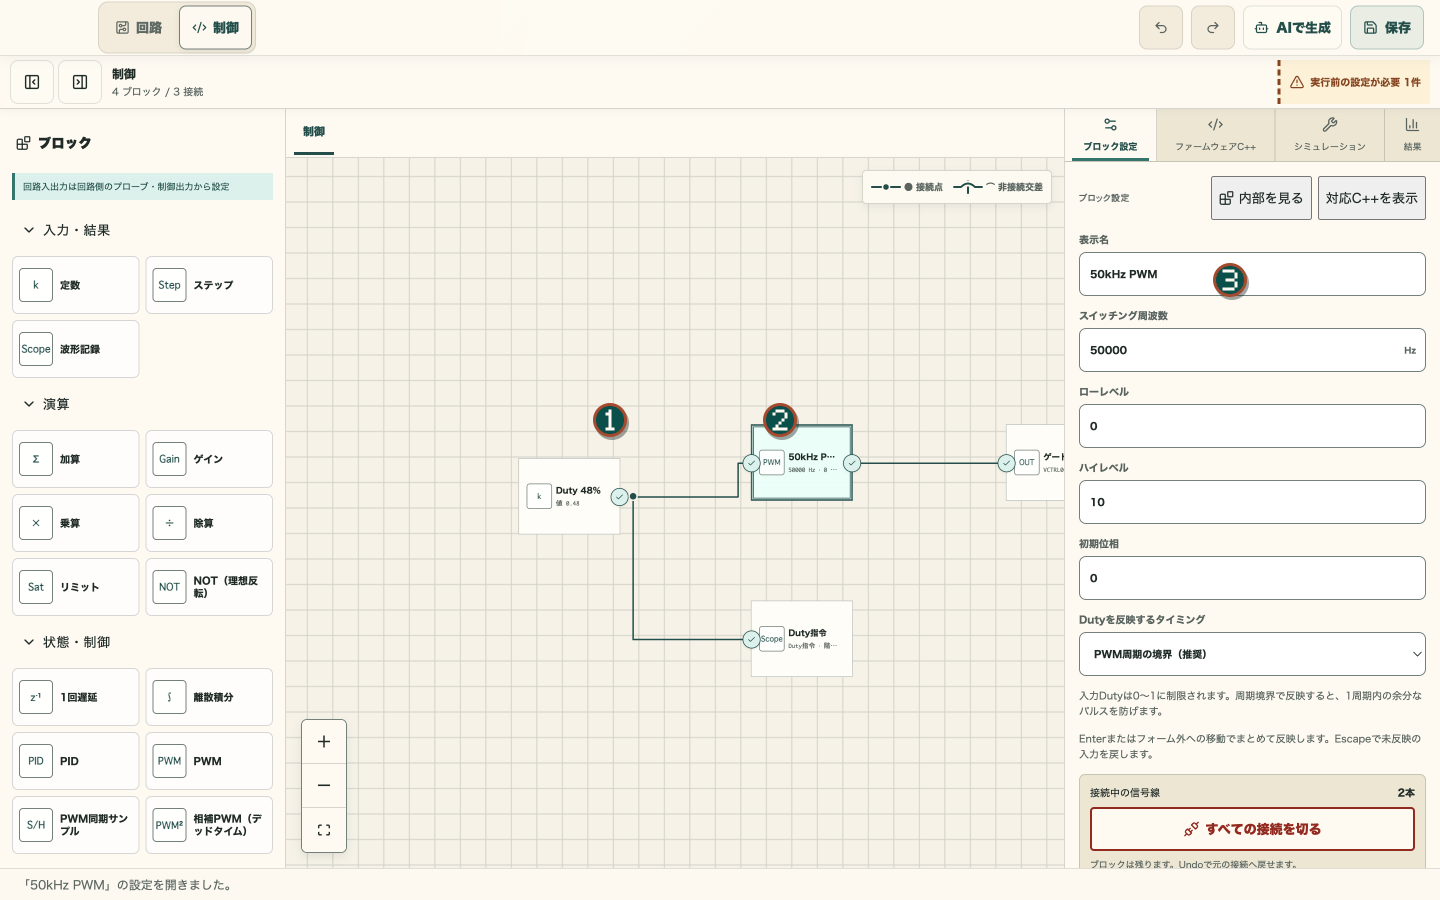Edit the ハイレベル field
The height and width of the screenshot is (900, 1440).
click(x=1252, y=502)
